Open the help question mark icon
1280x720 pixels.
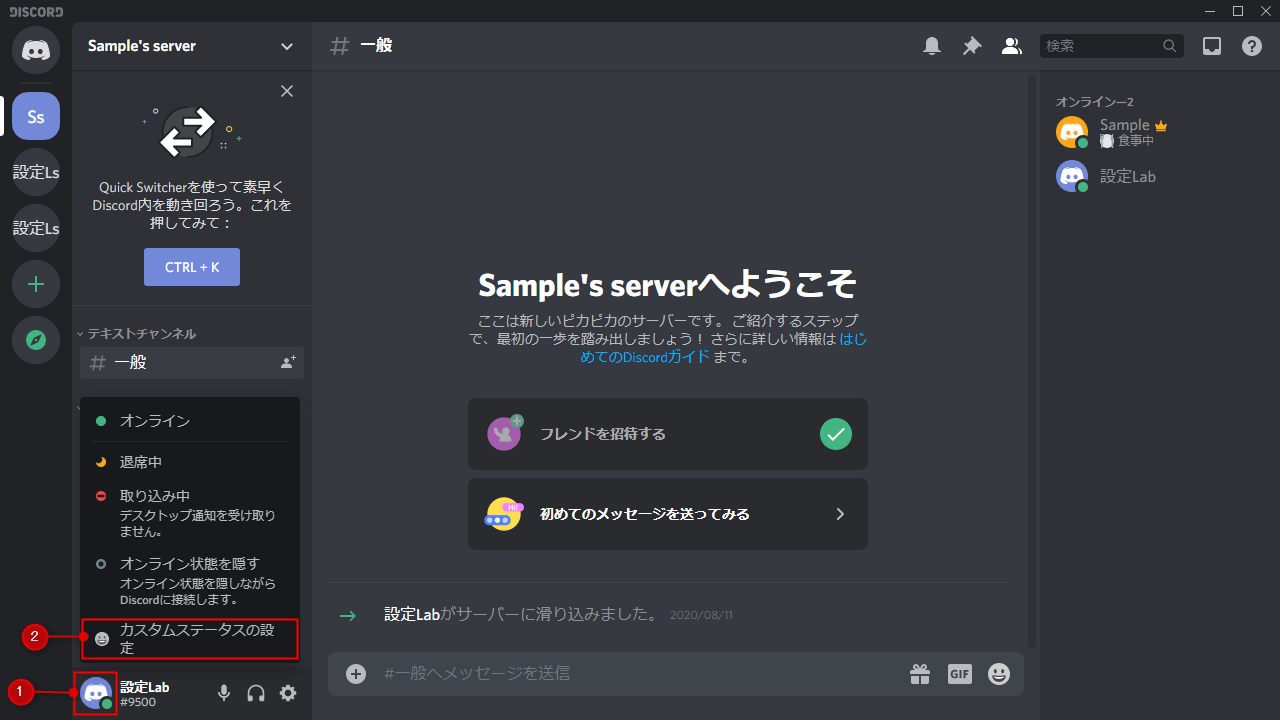1252,46
